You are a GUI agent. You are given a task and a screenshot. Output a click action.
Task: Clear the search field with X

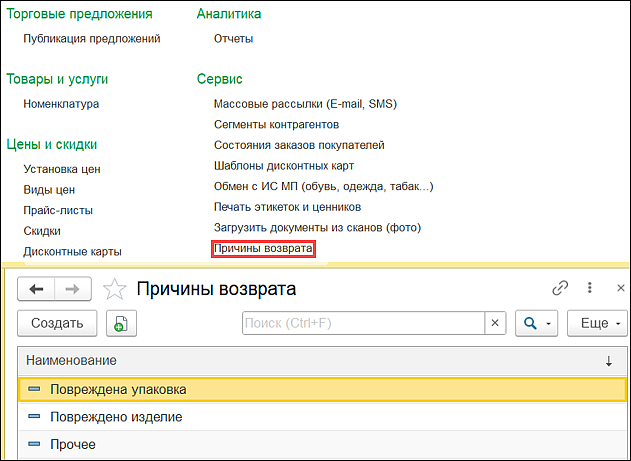495,323
